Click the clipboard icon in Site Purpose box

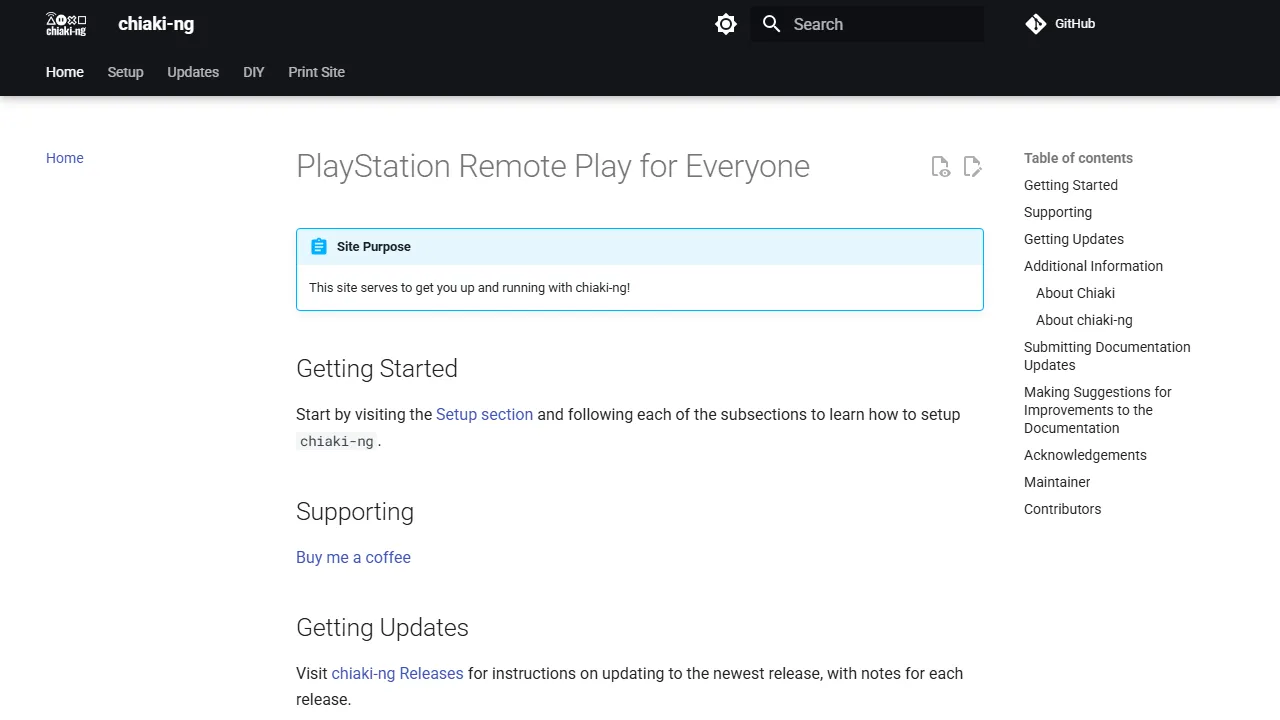point(318,246)
